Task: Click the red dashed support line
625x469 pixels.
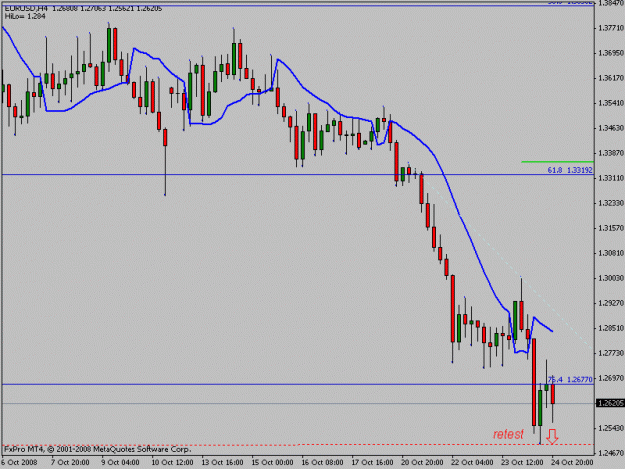Action: 298,445
